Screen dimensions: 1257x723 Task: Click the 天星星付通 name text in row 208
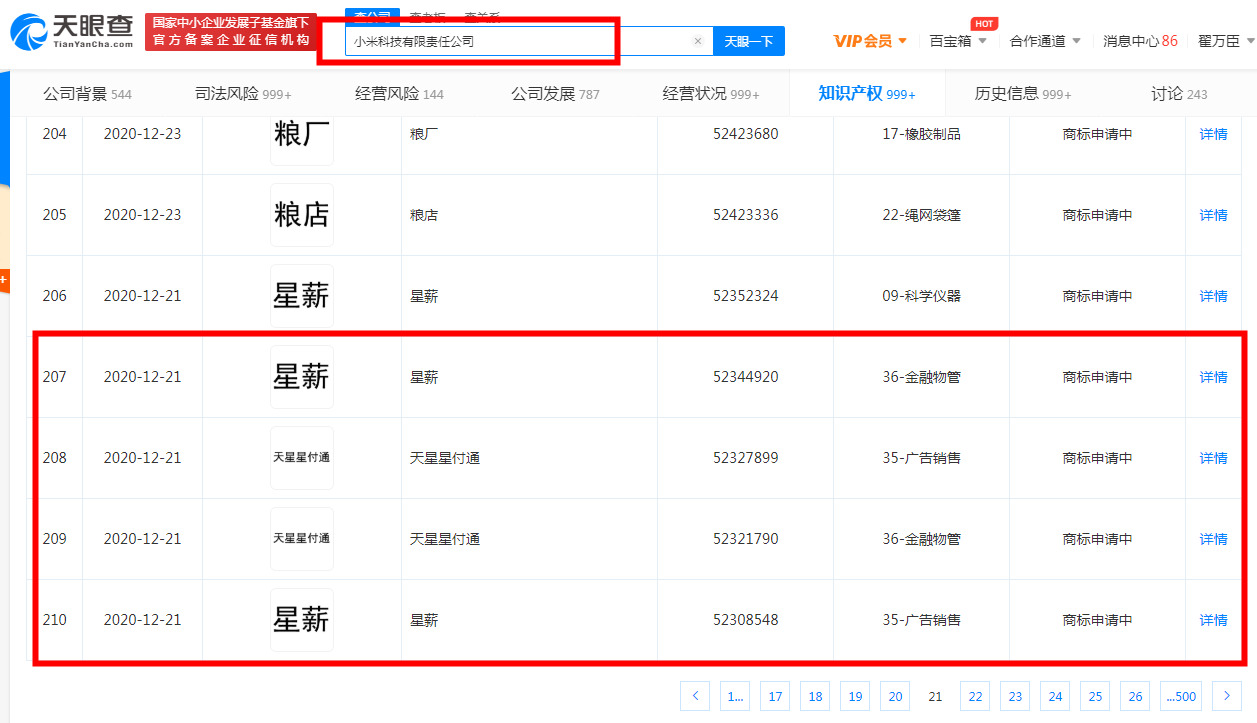[445, 458]
